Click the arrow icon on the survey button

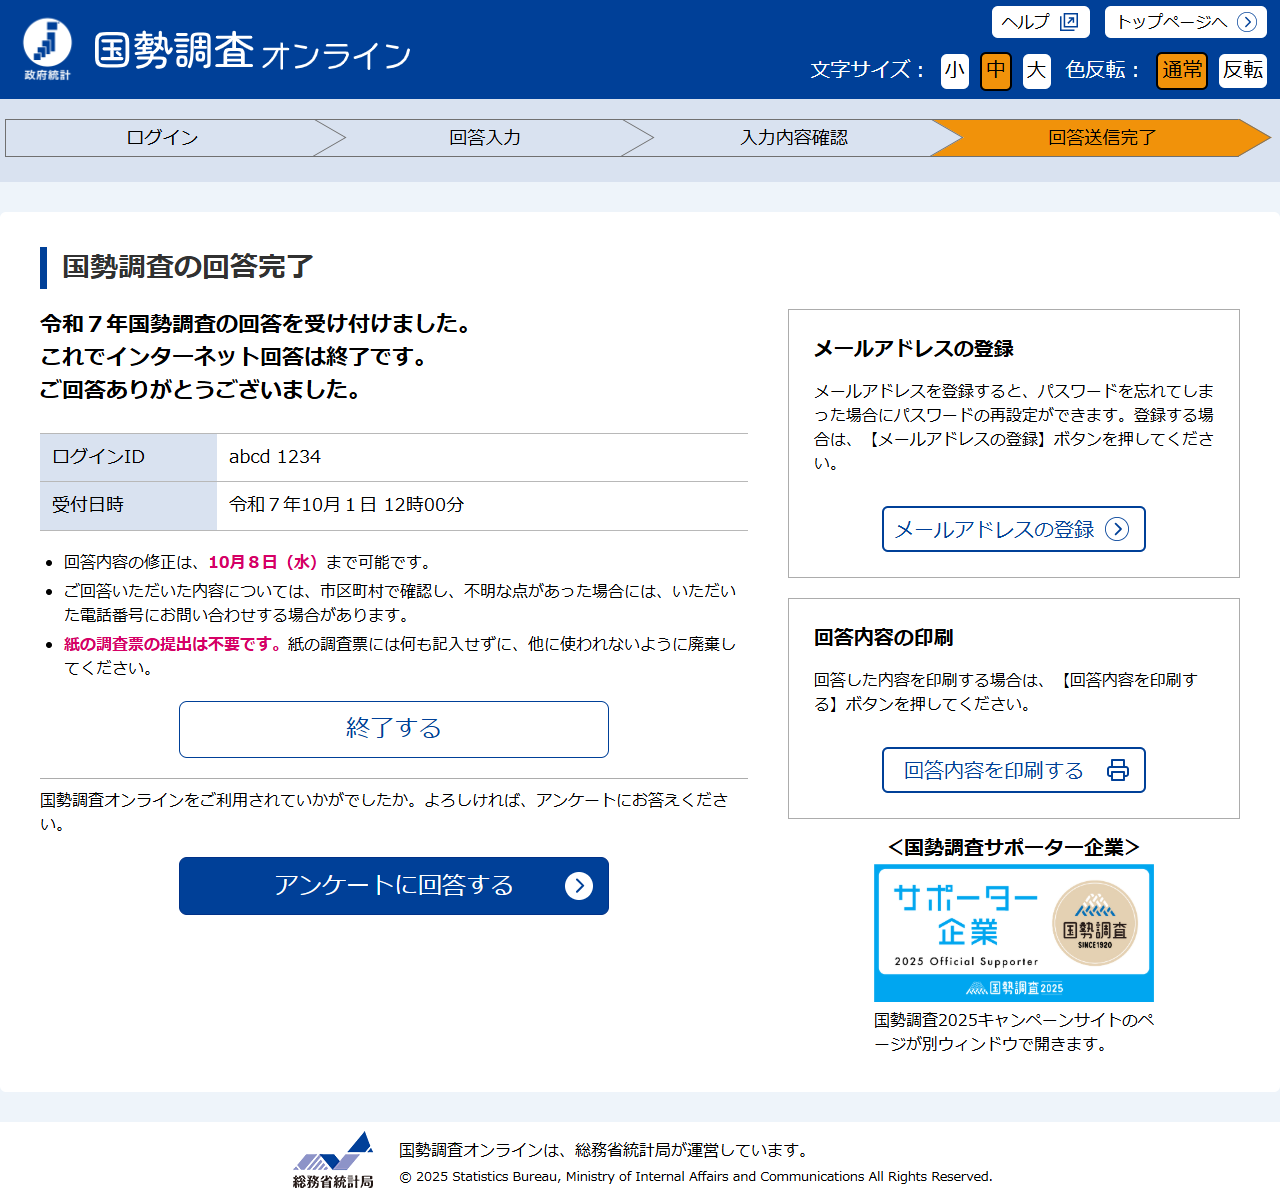[x=578, y=886]
